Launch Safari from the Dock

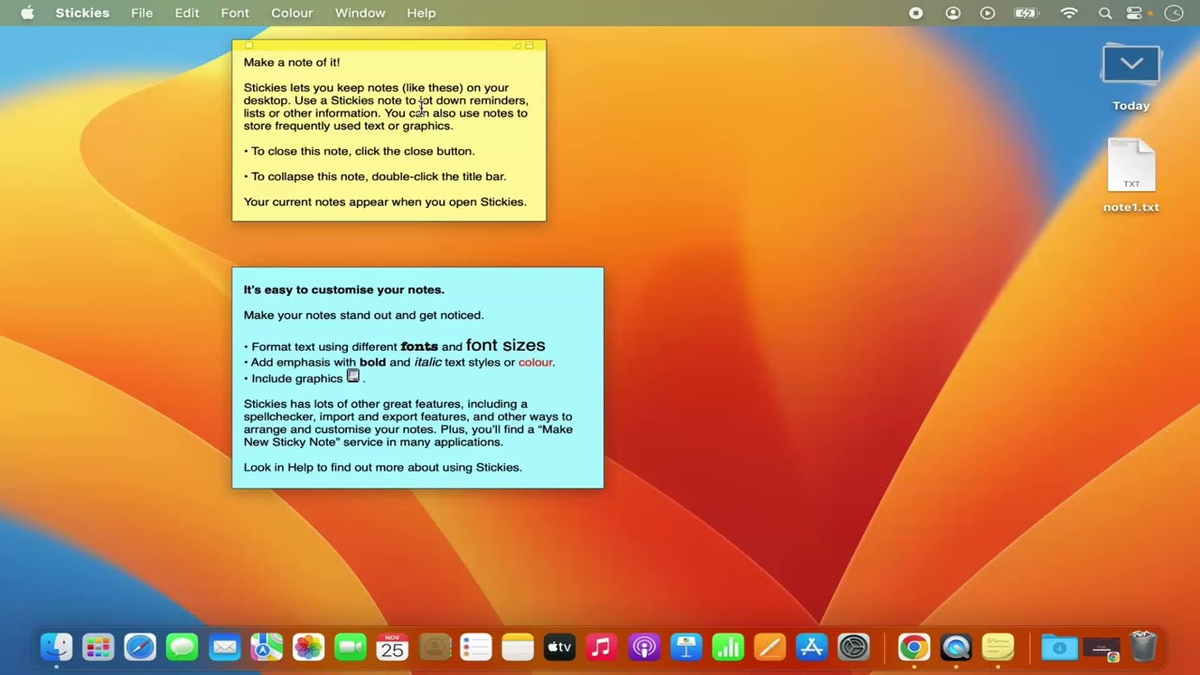point(140,647)
